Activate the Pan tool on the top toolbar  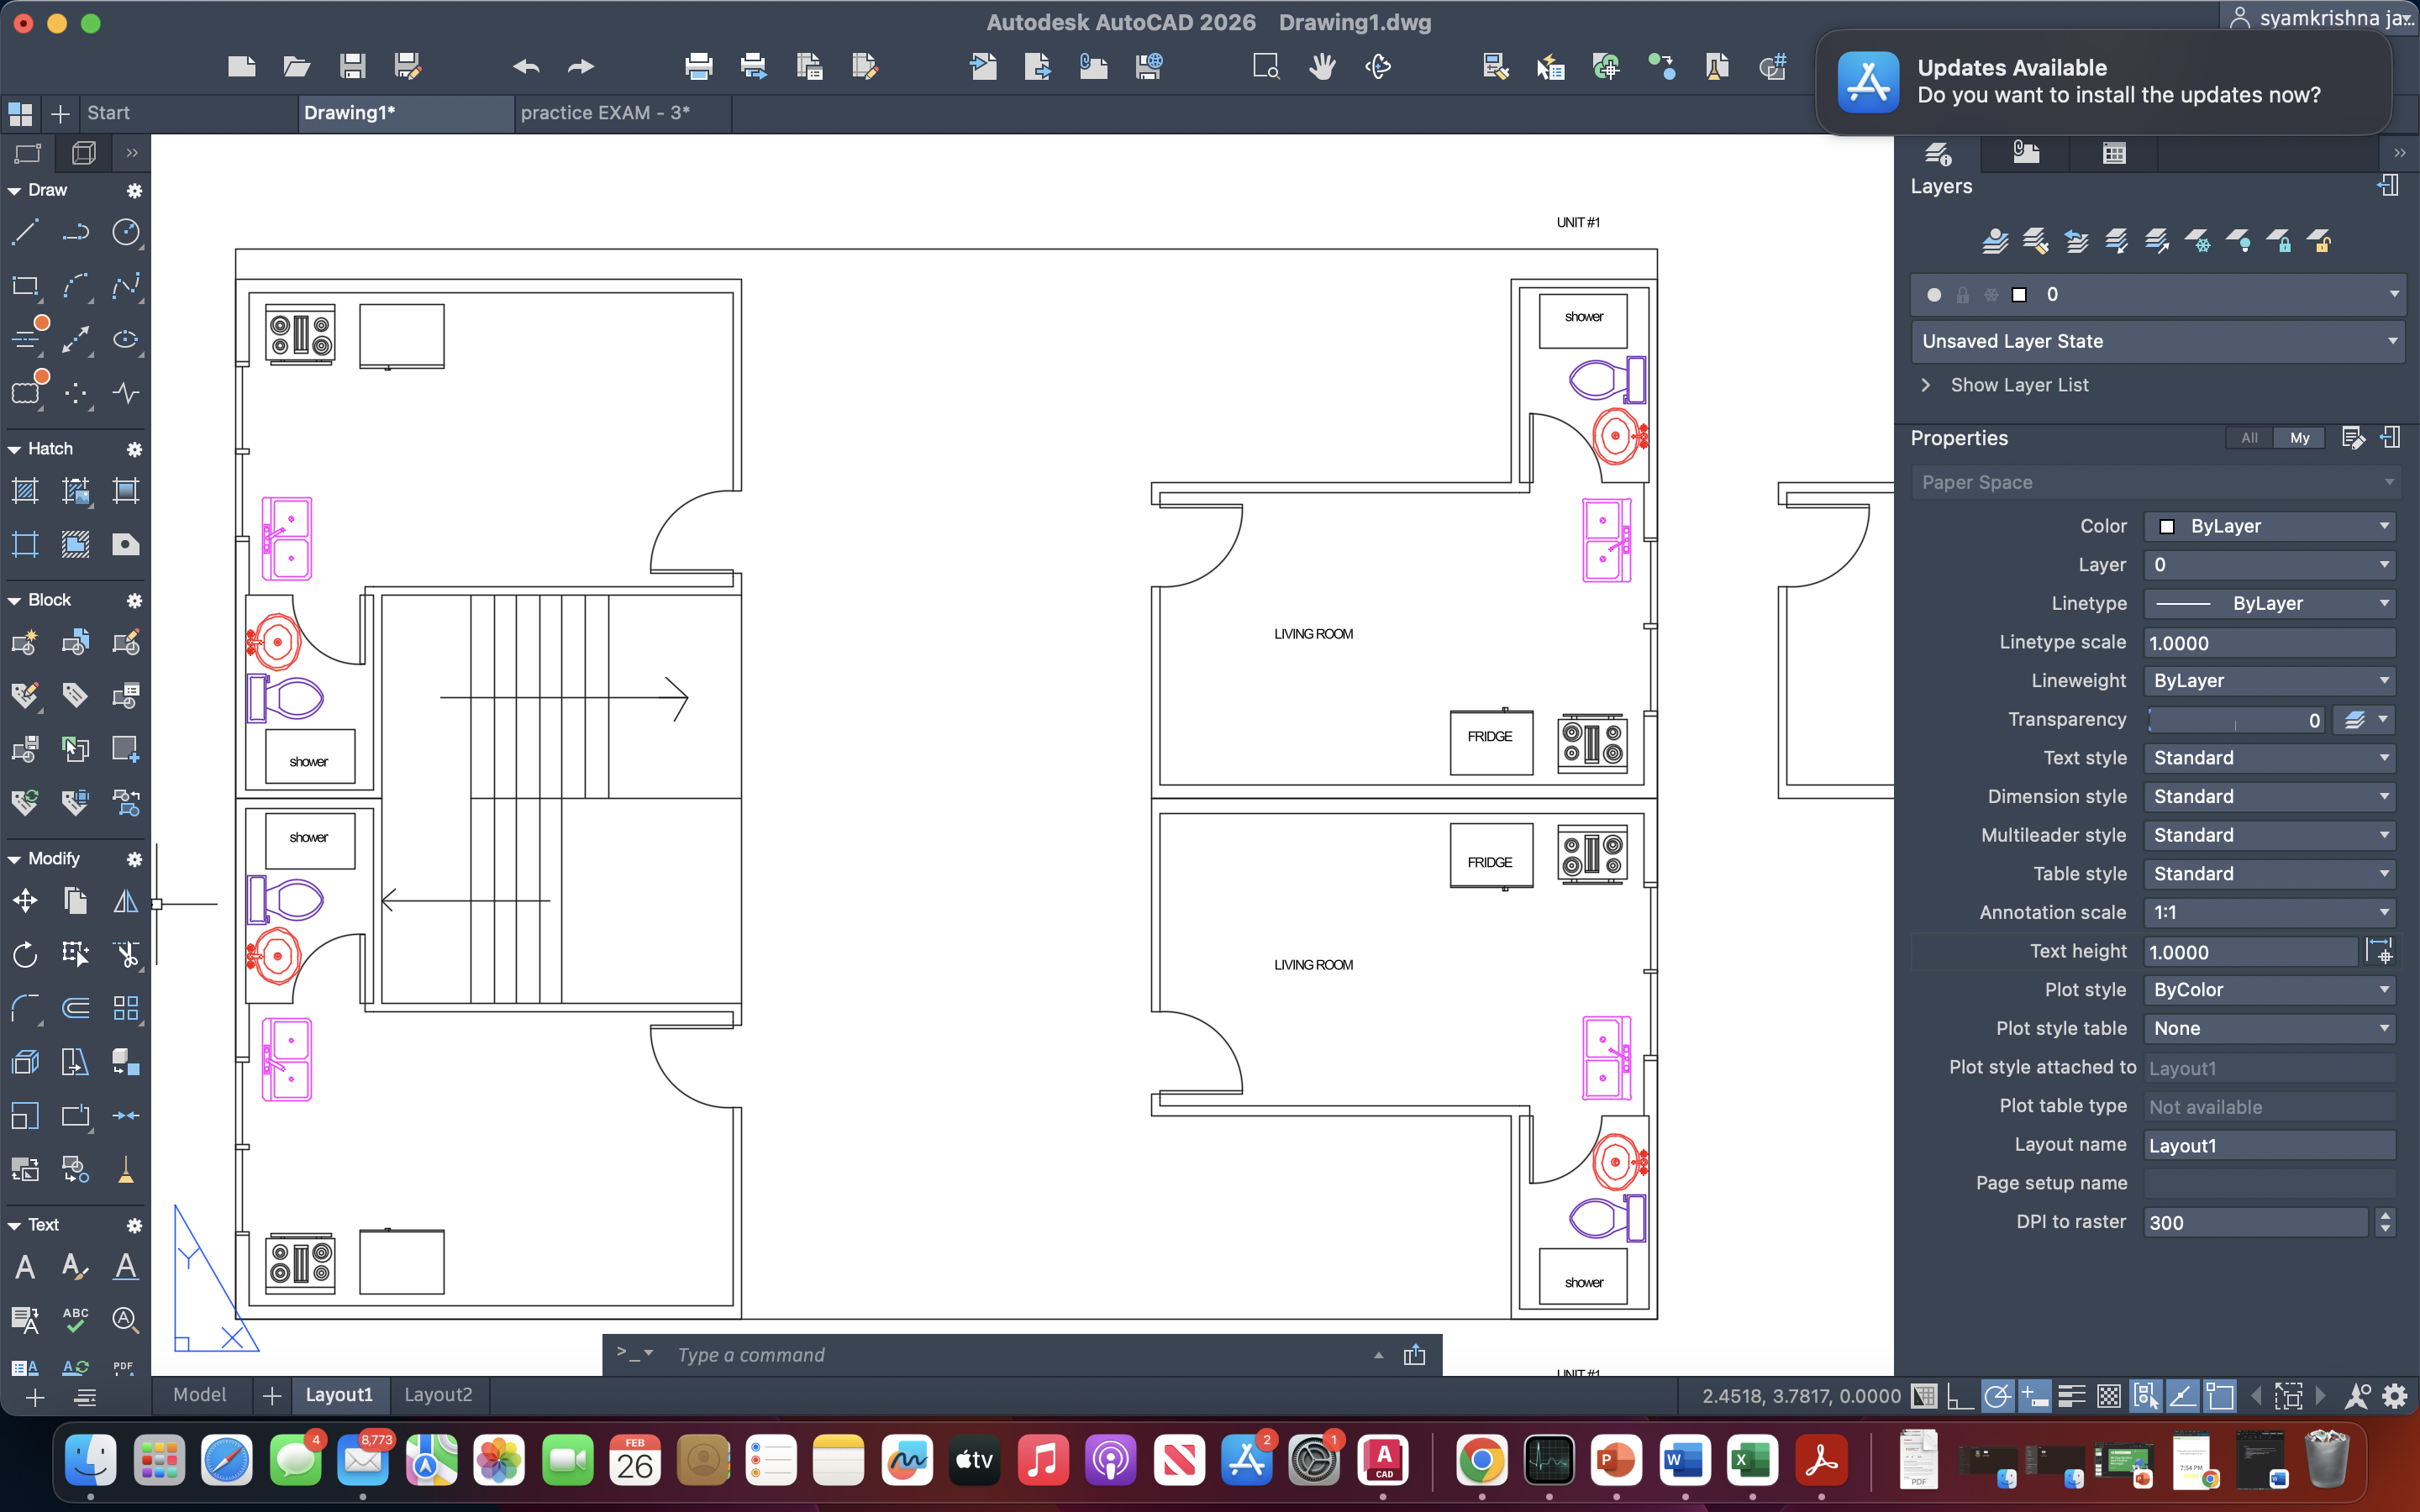point(1321,66)
